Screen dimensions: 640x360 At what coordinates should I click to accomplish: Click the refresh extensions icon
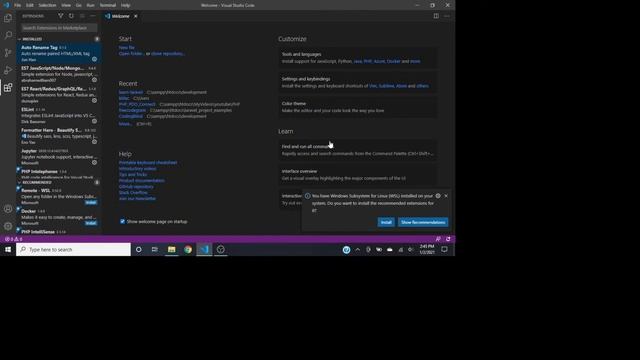click(x=71, y=16)
